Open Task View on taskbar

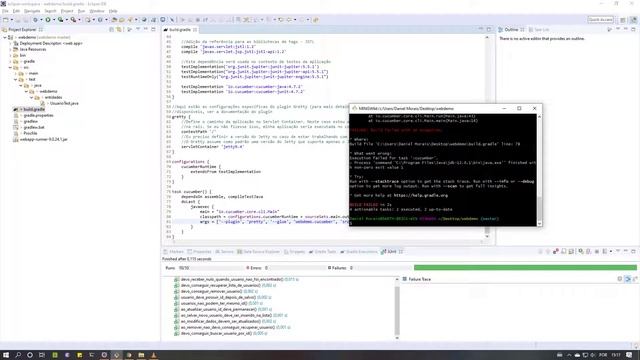(x=42, y=355)
